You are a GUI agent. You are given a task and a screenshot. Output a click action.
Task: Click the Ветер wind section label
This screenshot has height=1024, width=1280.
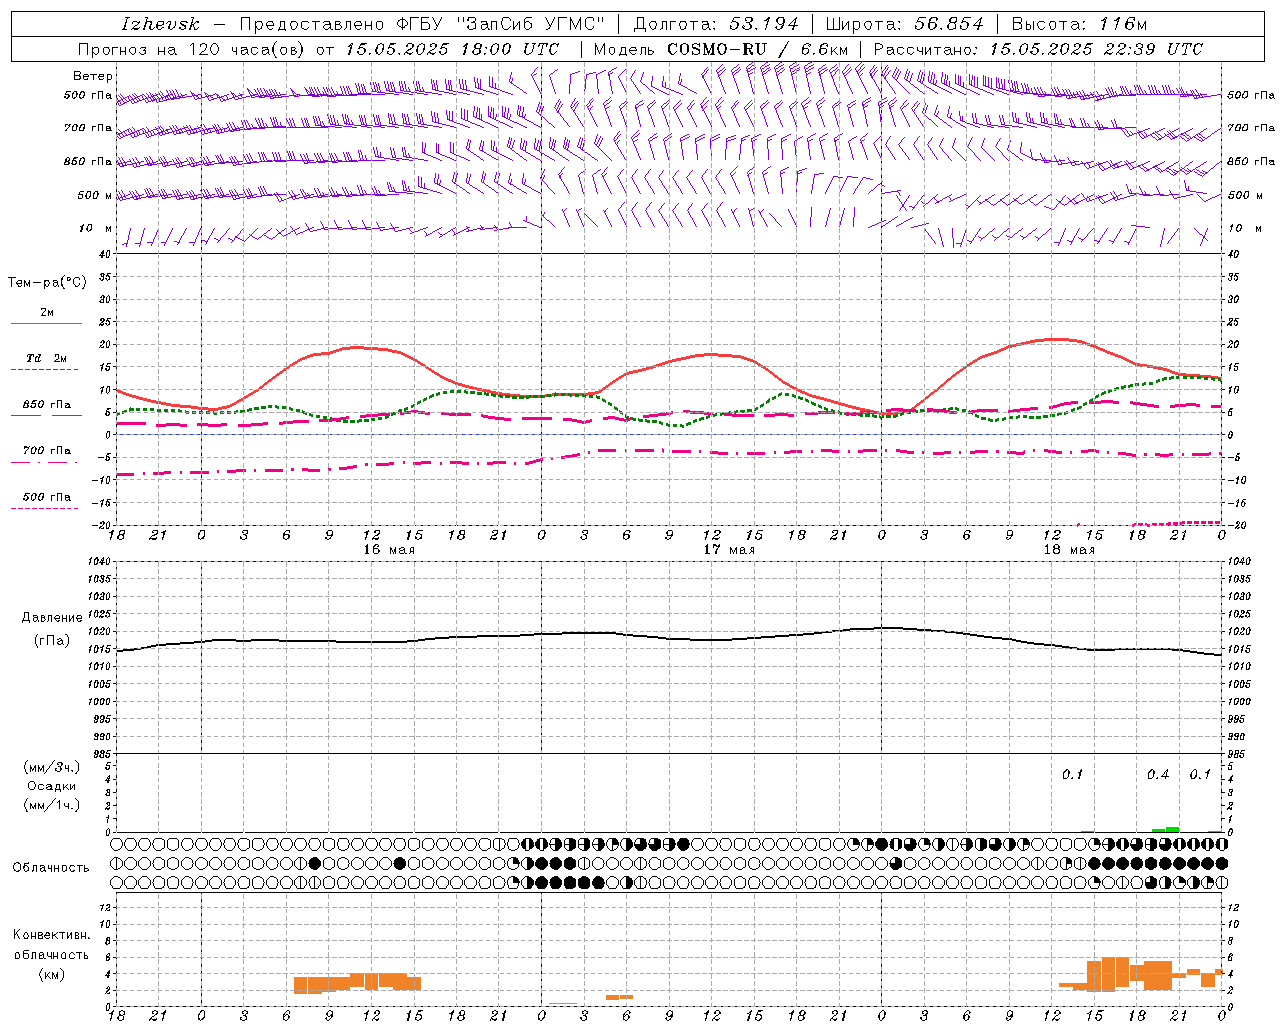coord(93,76)
